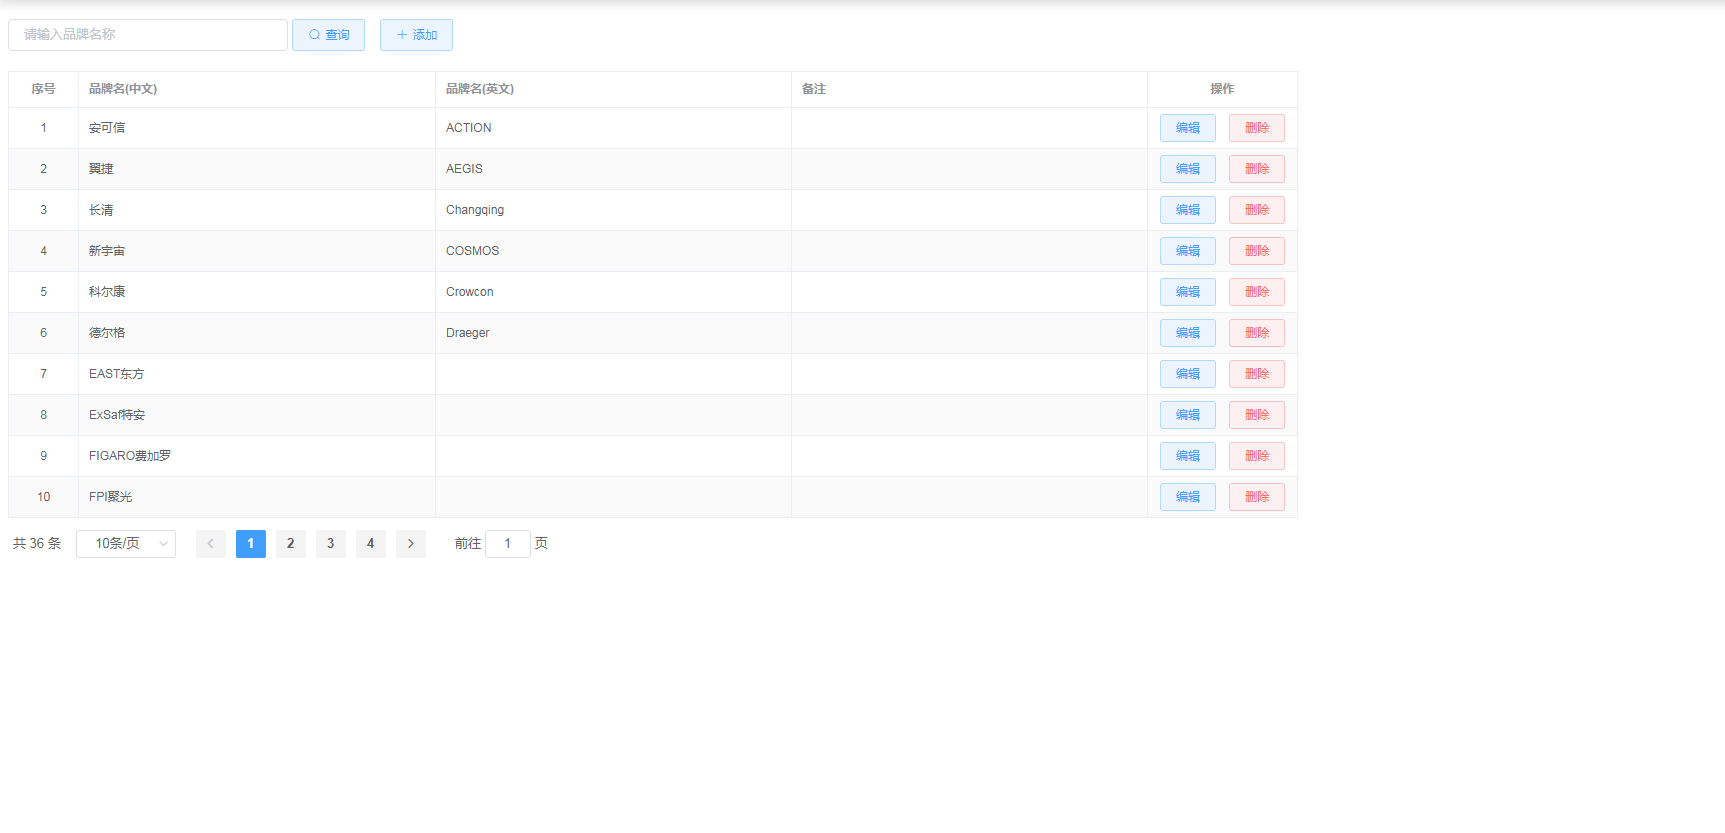The image size is (1725, 833).
Task: Click the 添加 add brand button
Action: [x=416, y=35]
